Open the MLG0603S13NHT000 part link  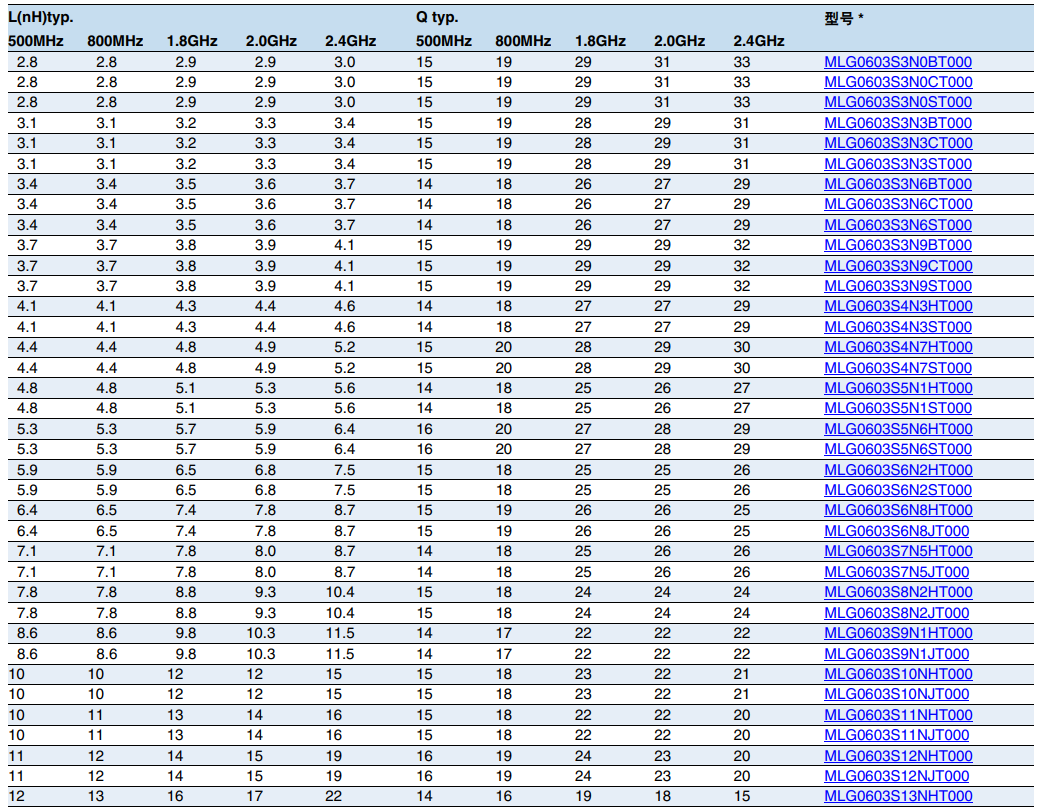pos(898,796)
